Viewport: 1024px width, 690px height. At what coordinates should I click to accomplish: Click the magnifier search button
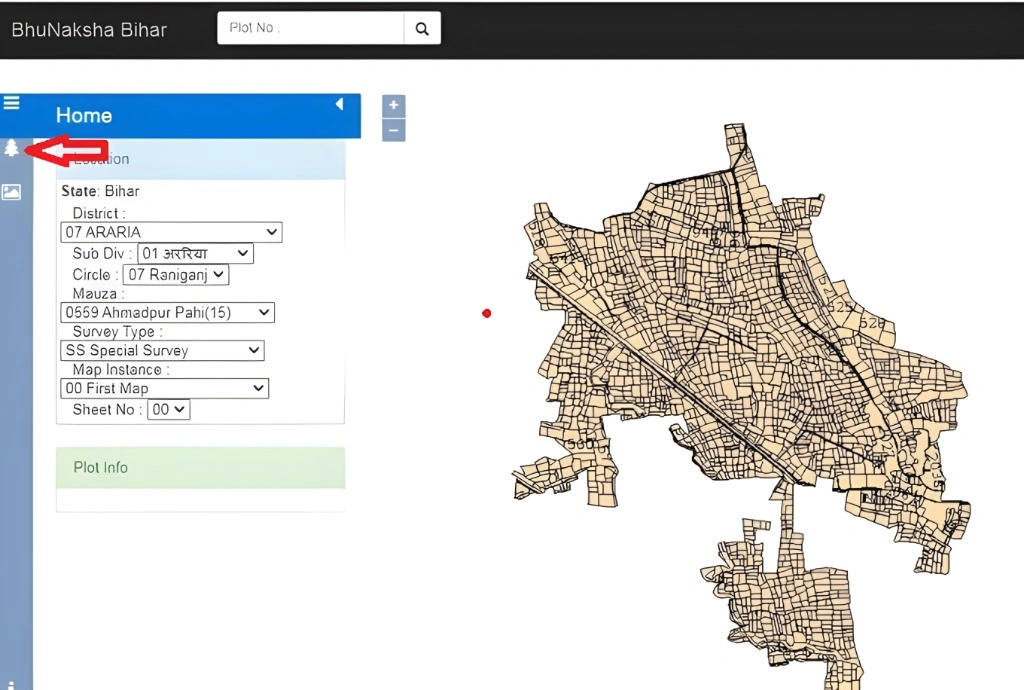(422, 28)
